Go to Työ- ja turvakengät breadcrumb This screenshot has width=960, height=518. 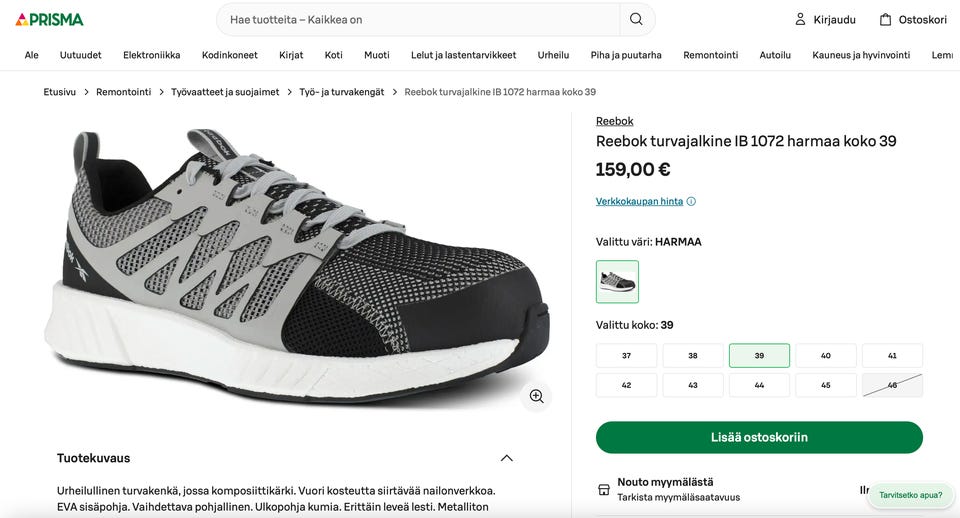(x=341, y=92)
